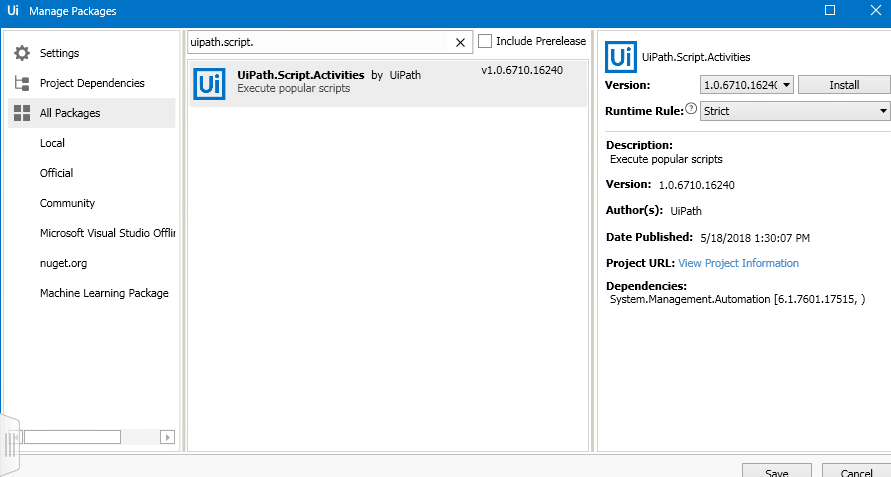Click the UiPath.Script.Activities package icon in results
The image size is (891, 477).
(x=209, y=84)
